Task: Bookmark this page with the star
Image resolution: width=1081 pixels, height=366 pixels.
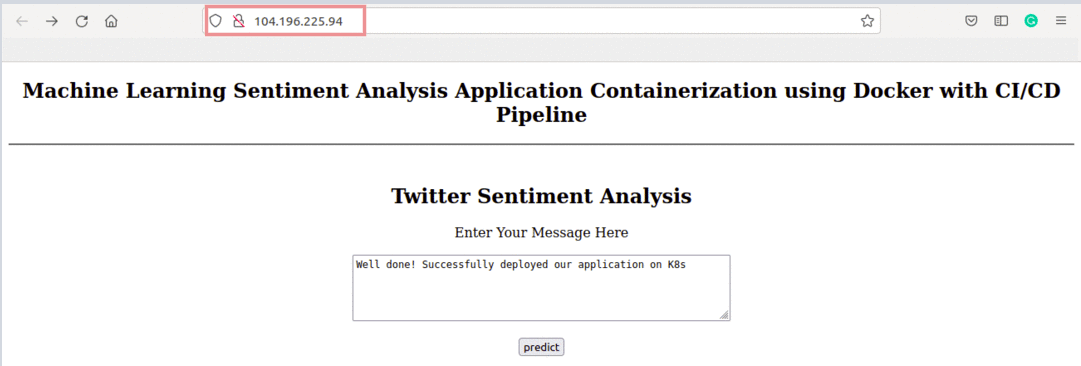Action: coord(867,21)
